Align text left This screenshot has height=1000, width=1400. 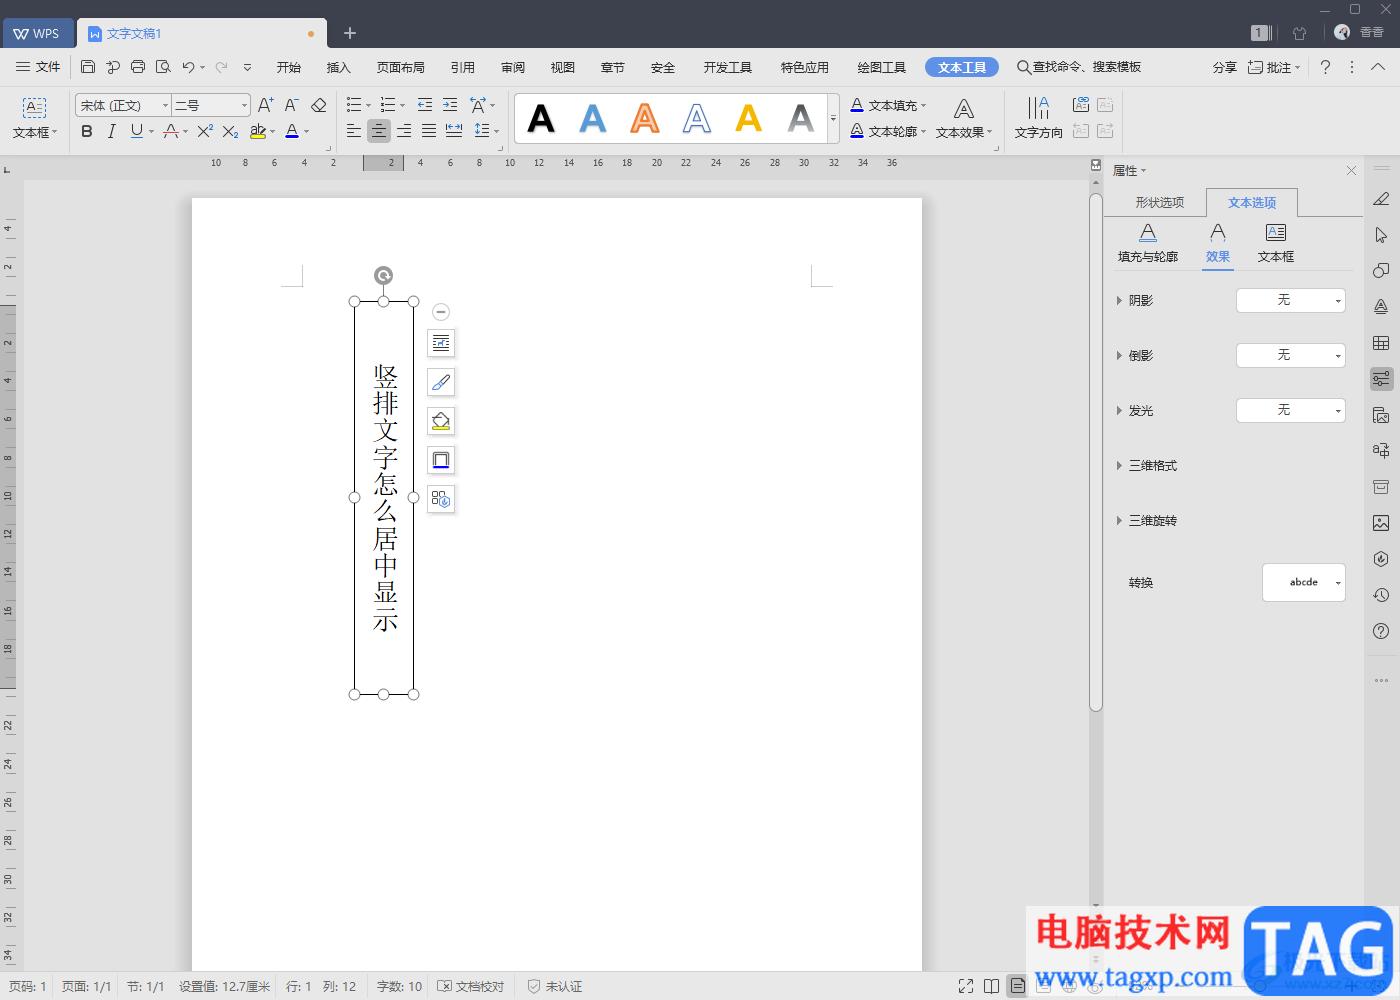tap(354, 131)
